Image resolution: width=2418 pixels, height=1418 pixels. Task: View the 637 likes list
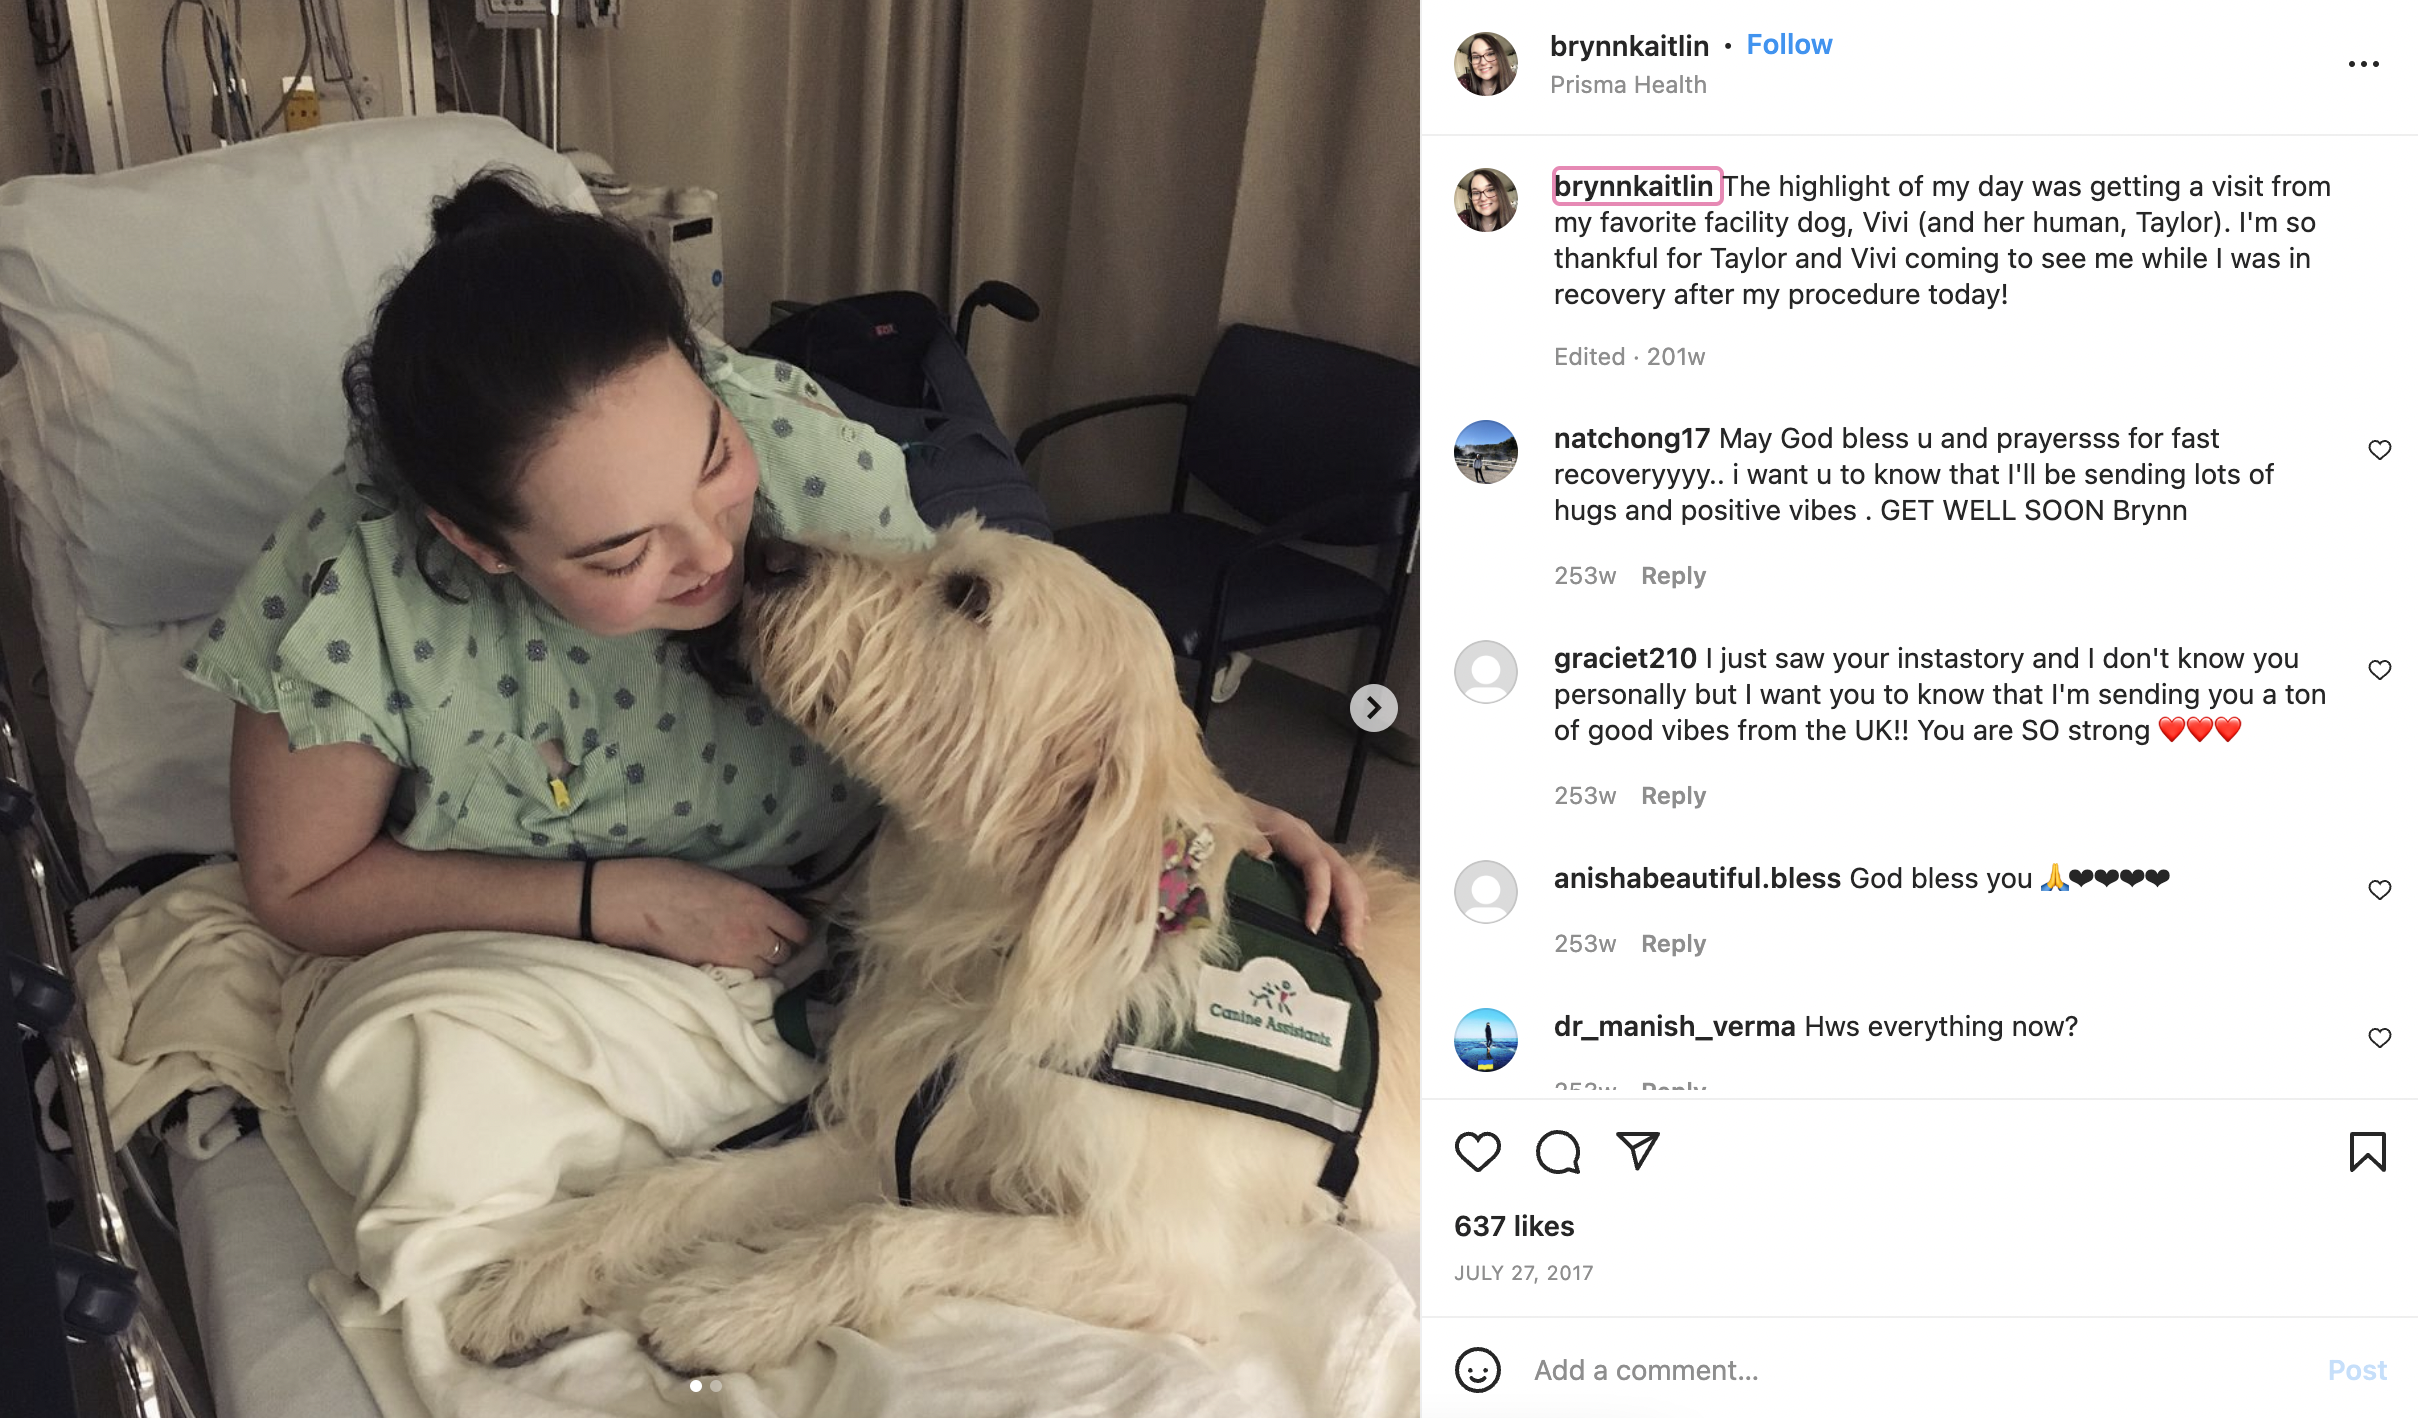(x=1514, y=1226)
